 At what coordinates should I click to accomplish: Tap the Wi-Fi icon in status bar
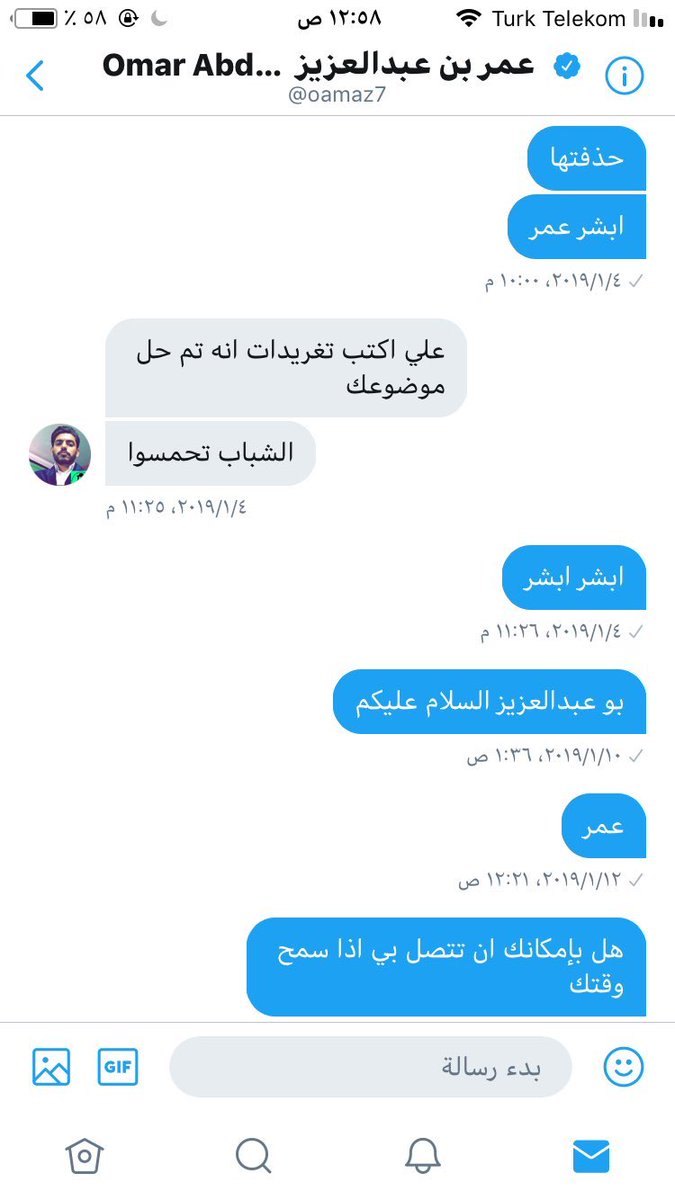click(468, 18)
